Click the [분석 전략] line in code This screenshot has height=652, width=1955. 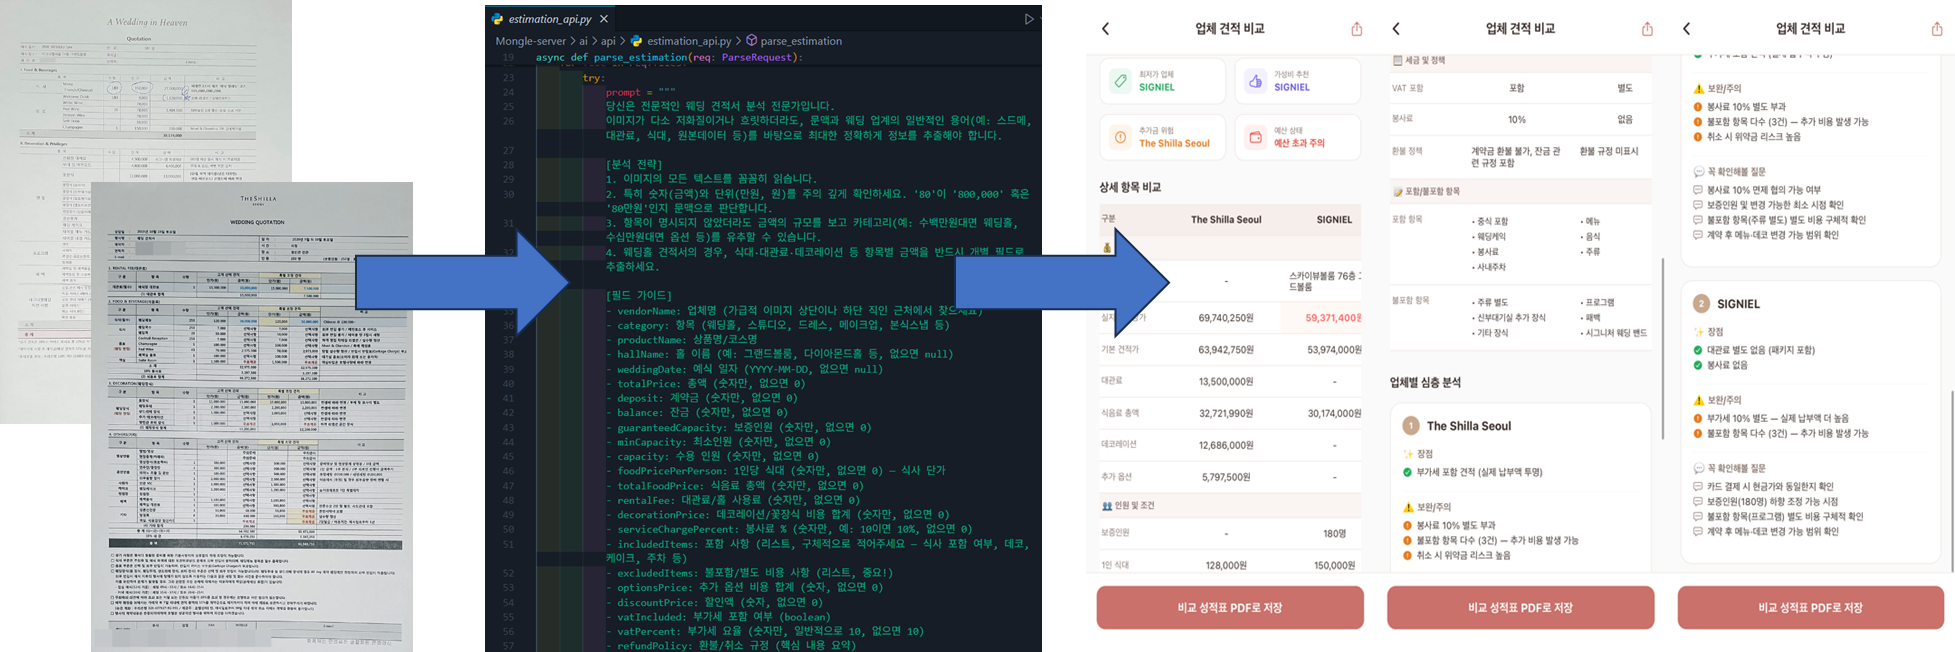634,164
